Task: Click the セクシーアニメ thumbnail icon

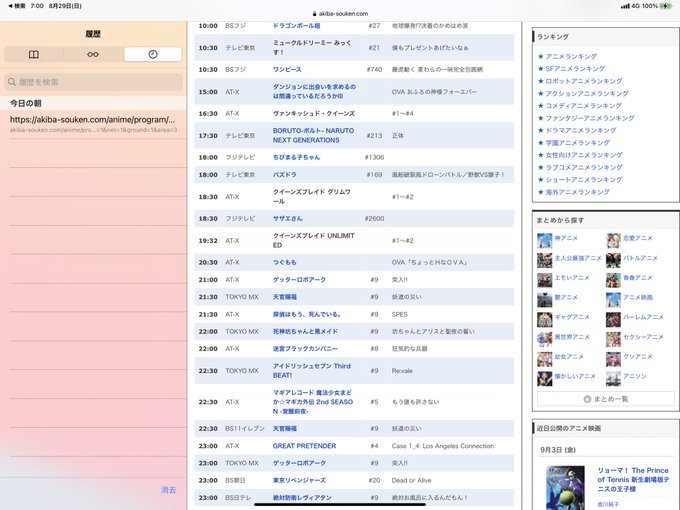Action: tap(613, 339)
